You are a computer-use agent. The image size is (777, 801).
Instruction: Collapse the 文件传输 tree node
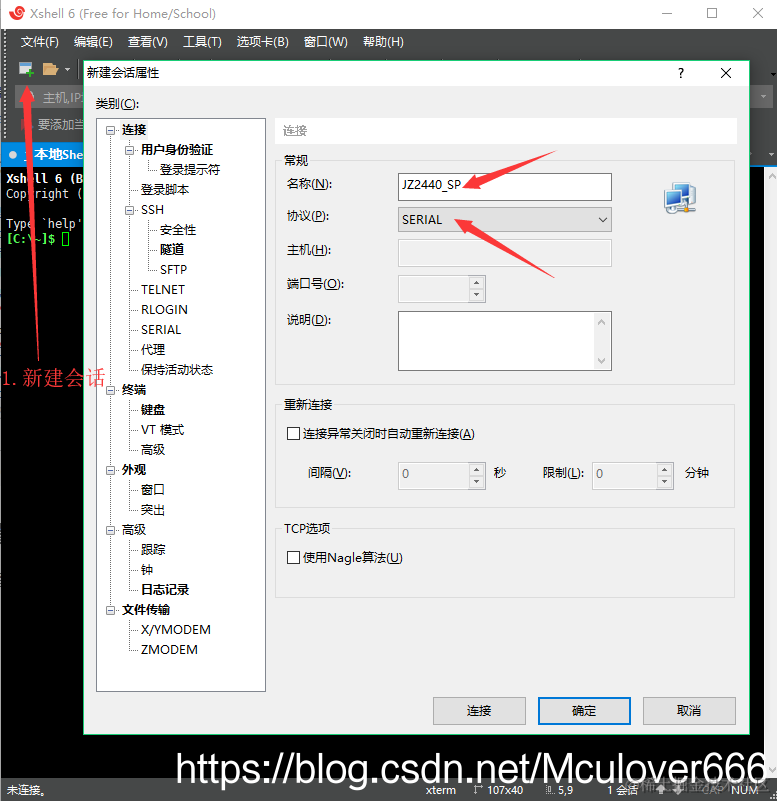point(110,610)
